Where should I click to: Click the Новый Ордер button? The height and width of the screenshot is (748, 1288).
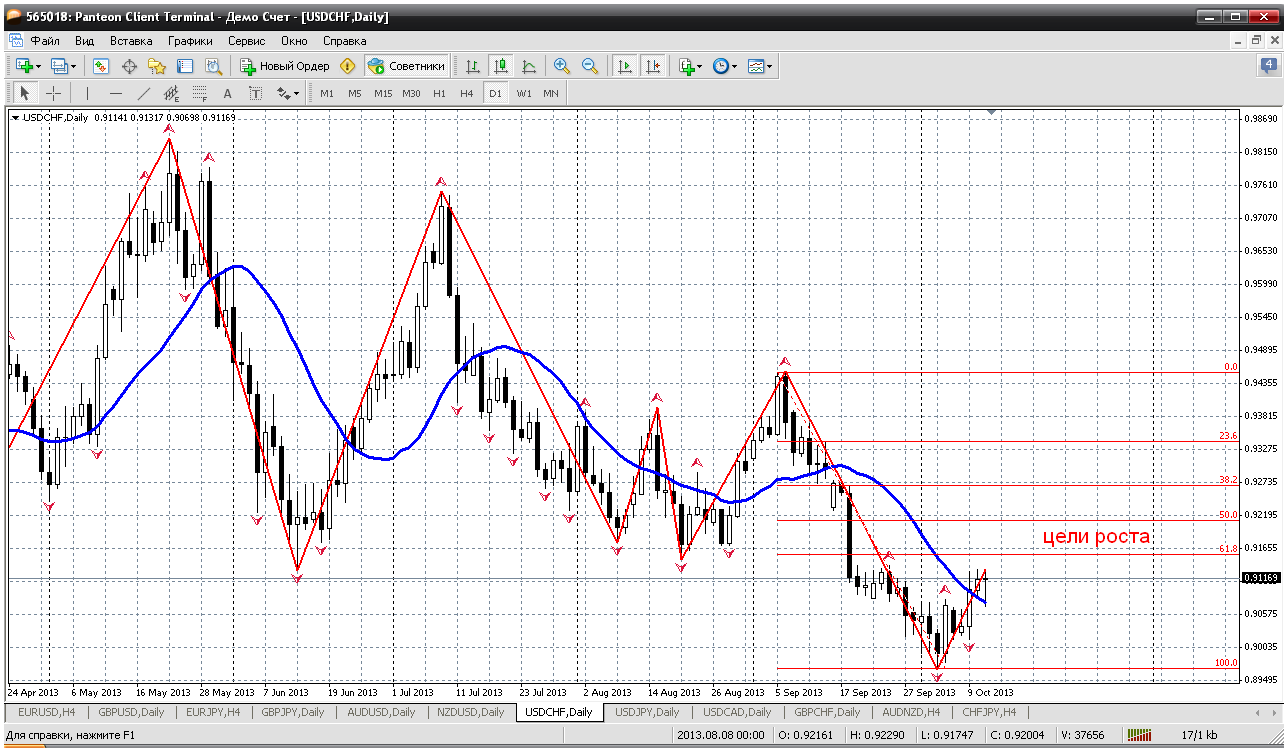click(x=285, y=66)
